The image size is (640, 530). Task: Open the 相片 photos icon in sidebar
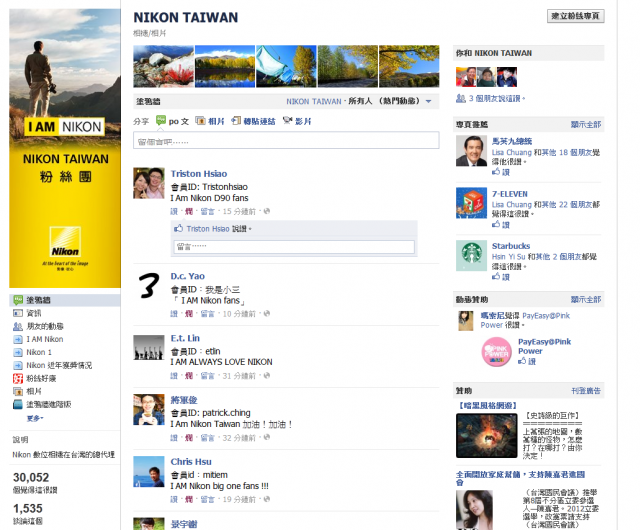tap(18, 392)
